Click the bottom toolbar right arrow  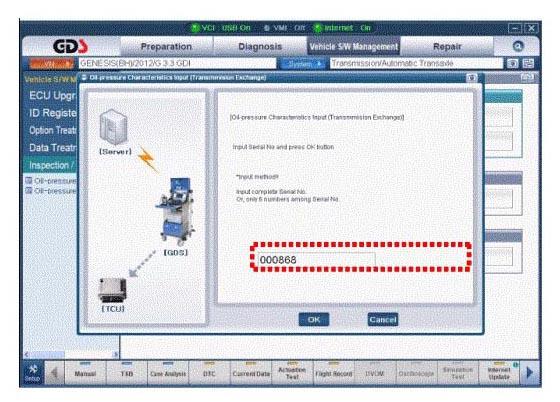pyautogui.click(x=530, y=372)
